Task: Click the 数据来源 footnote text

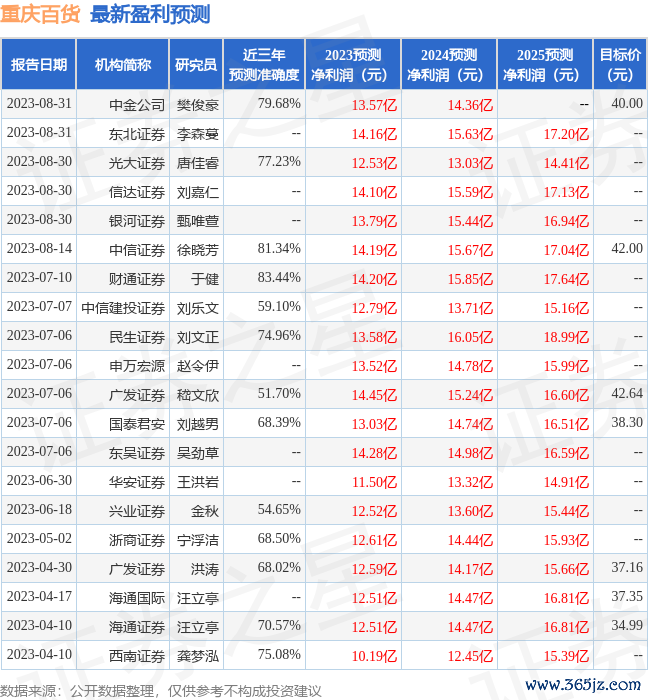Action: [x=161, y=691]
